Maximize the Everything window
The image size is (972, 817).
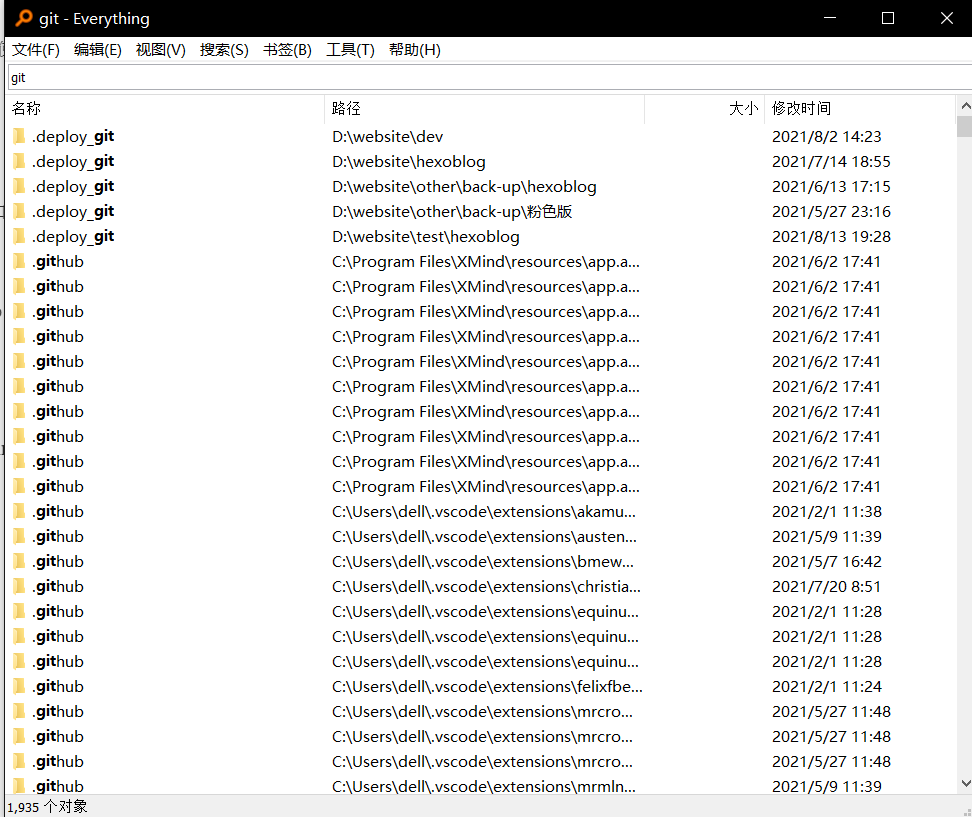(x=888, y=18)
